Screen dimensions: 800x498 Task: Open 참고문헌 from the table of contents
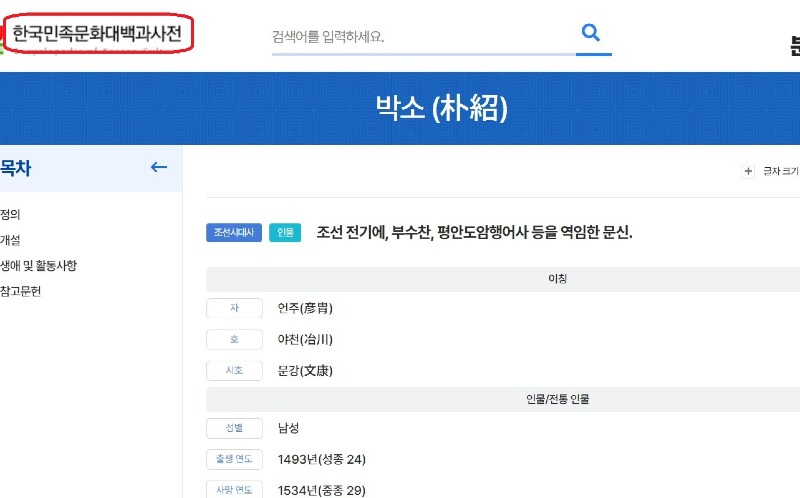20,292
